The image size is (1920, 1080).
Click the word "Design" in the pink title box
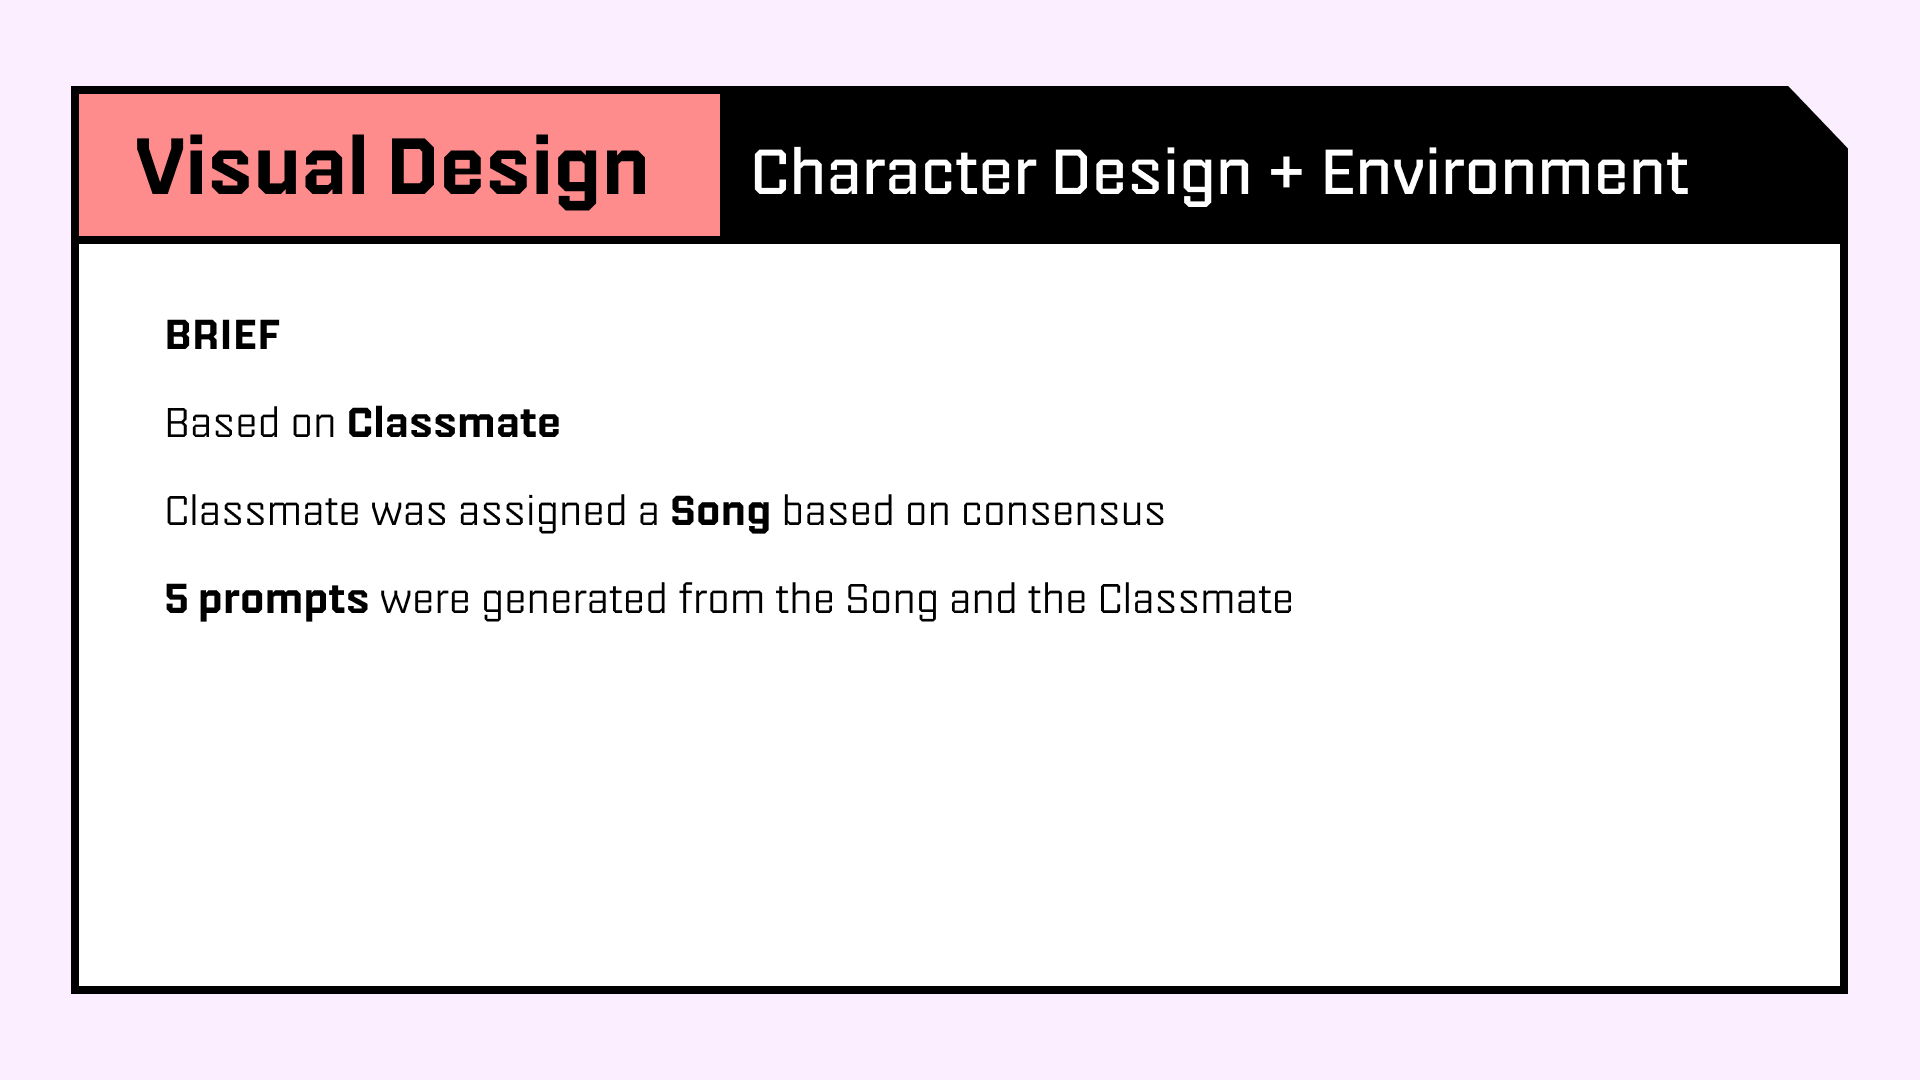point(518,170)
